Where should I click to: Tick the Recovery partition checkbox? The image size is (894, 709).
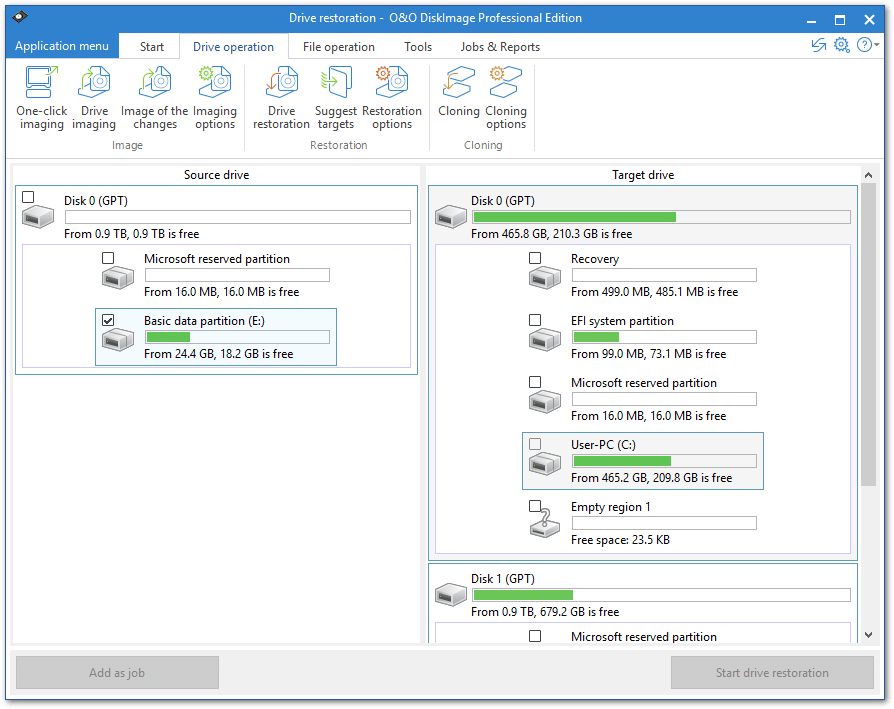[x=535, y=258]
